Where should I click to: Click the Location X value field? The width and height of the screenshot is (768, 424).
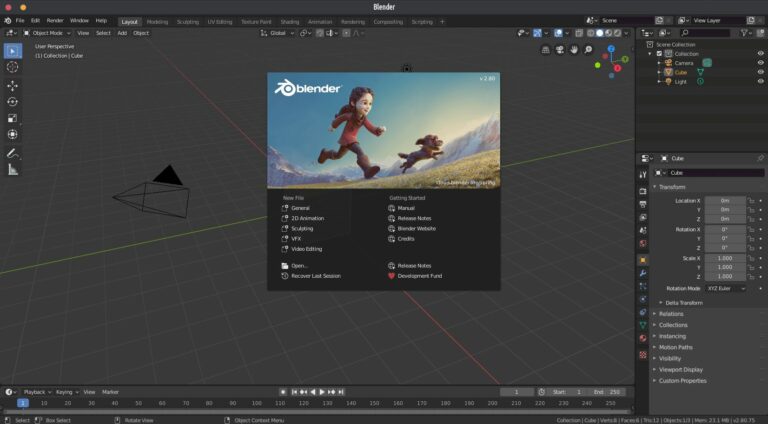(x=725, y=200)
